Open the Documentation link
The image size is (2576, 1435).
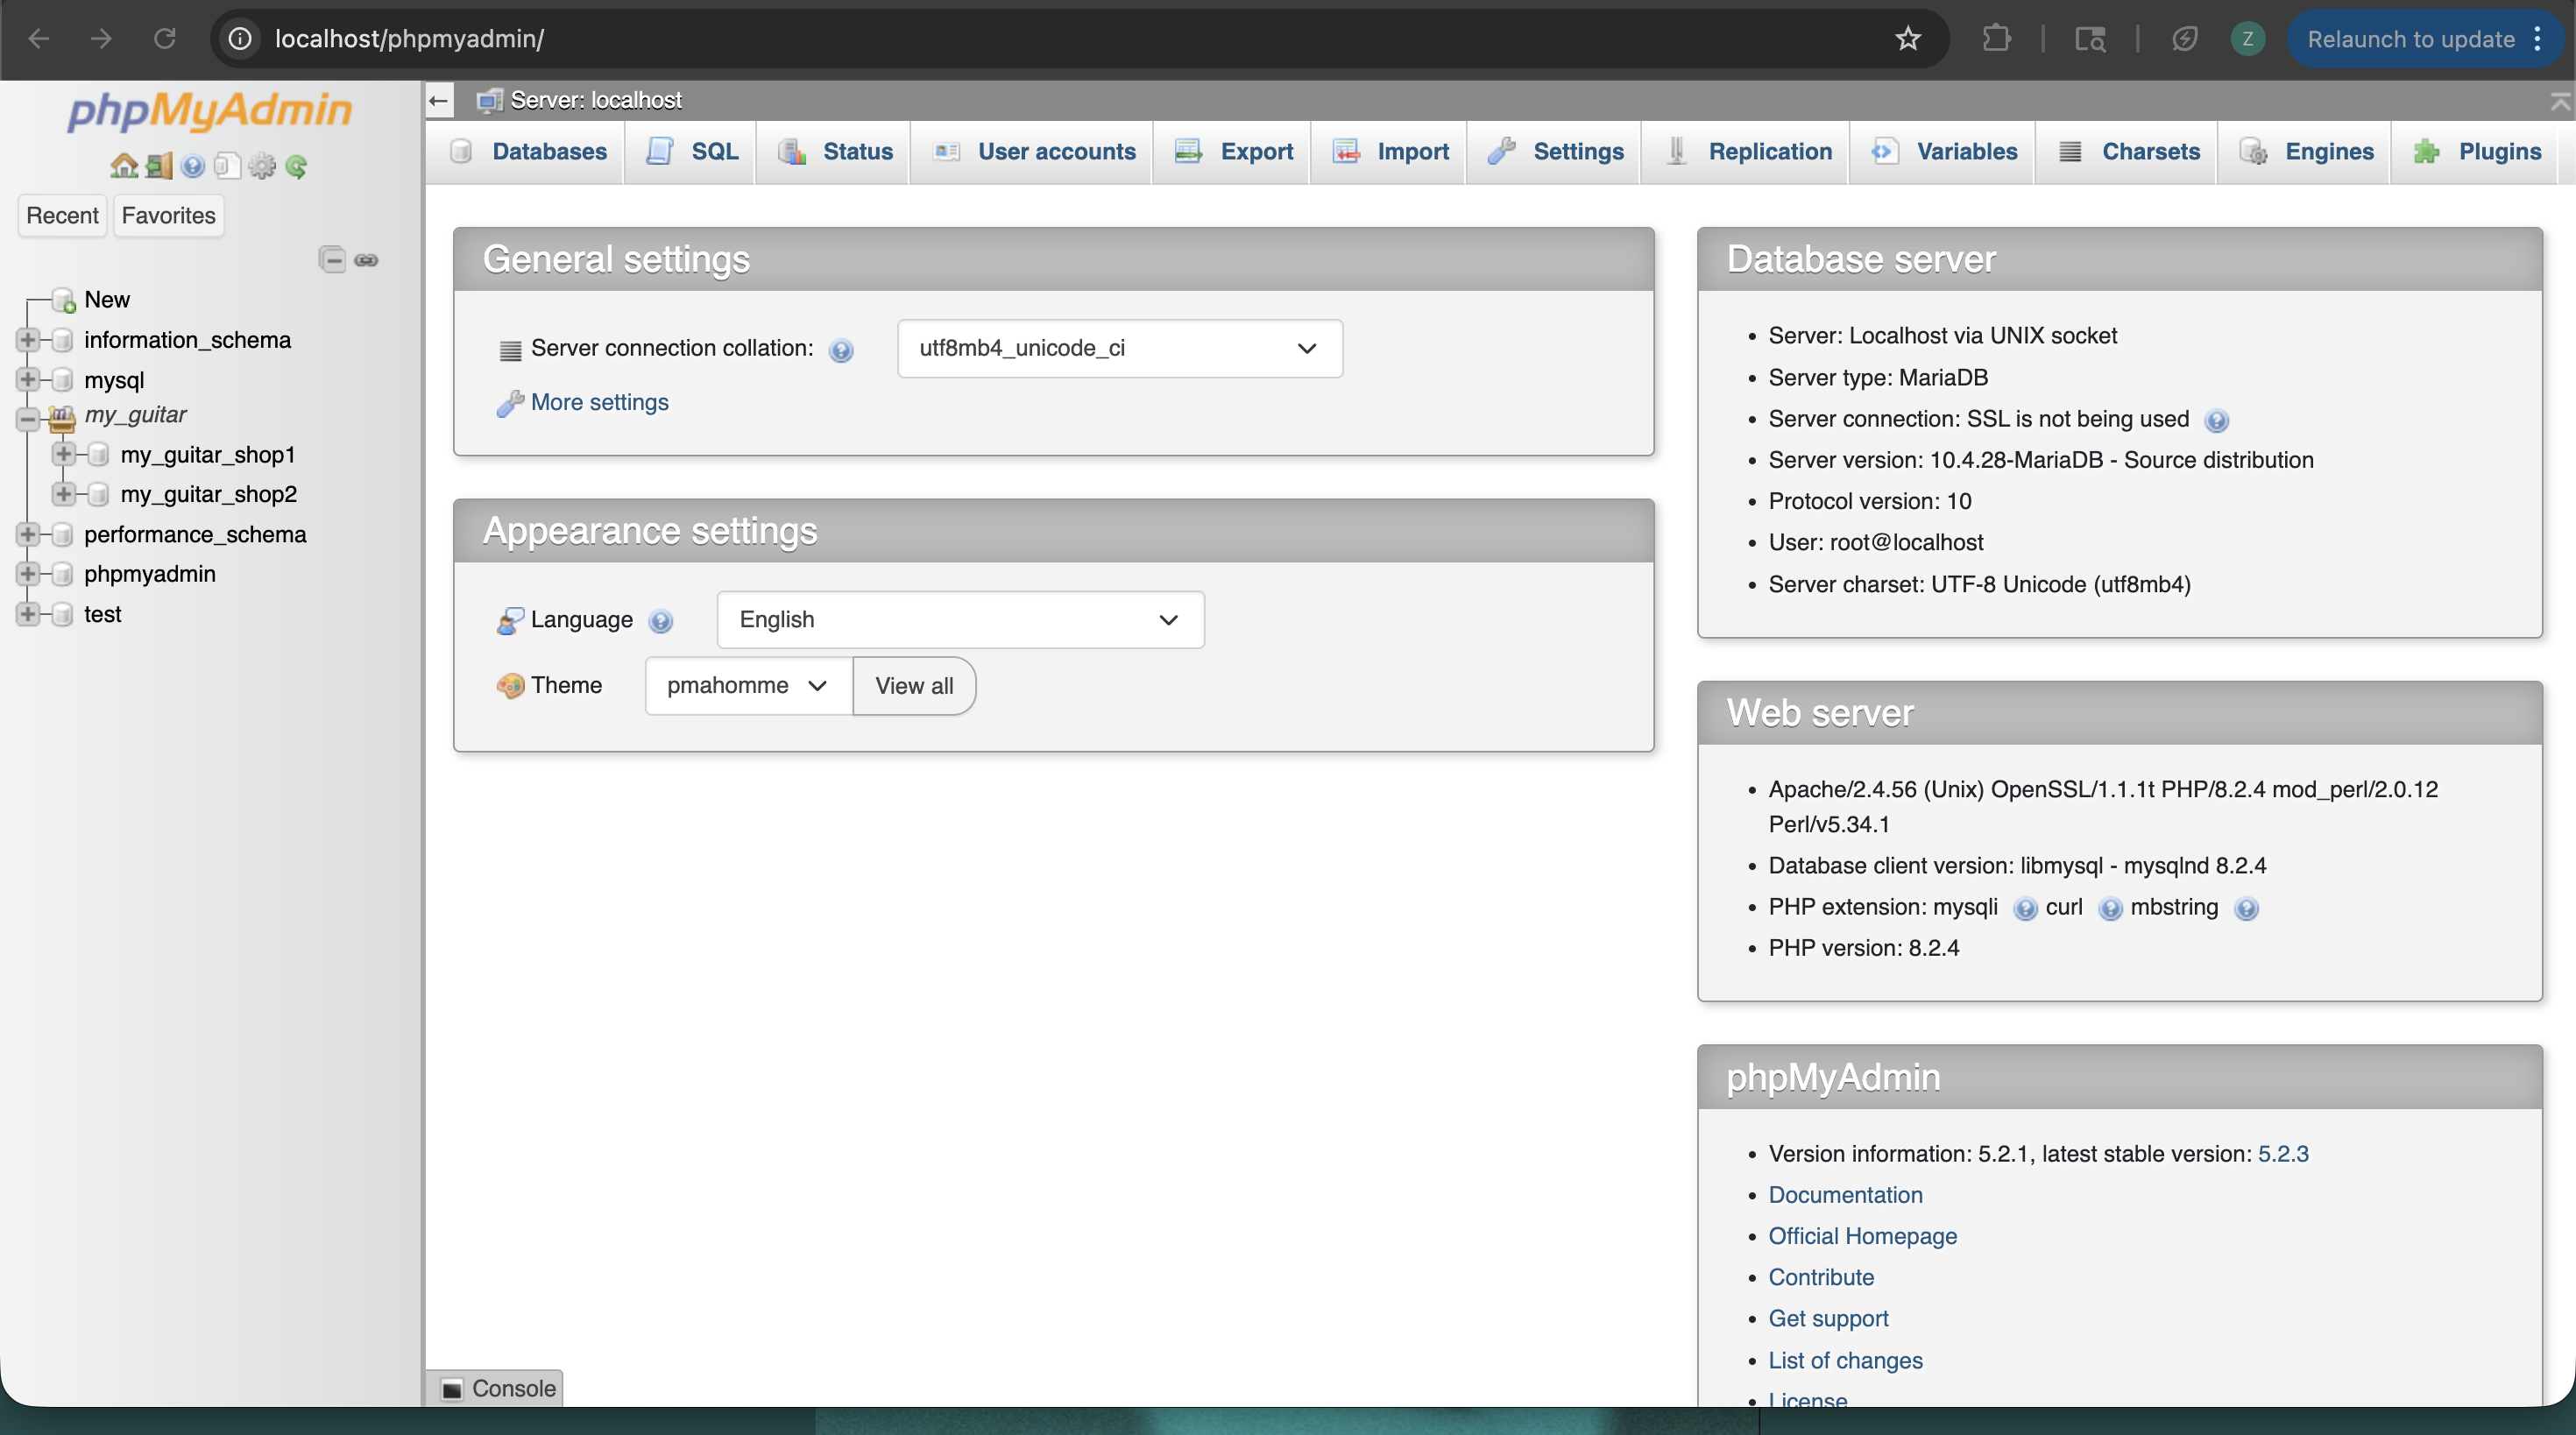pos(1845,1195)
